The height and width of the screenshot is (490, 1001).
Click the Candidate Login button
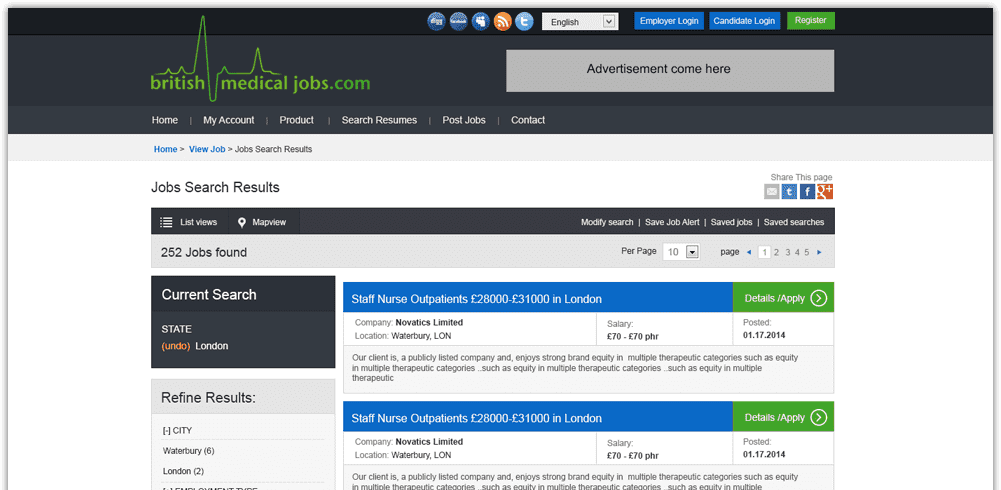coord(744,20)
